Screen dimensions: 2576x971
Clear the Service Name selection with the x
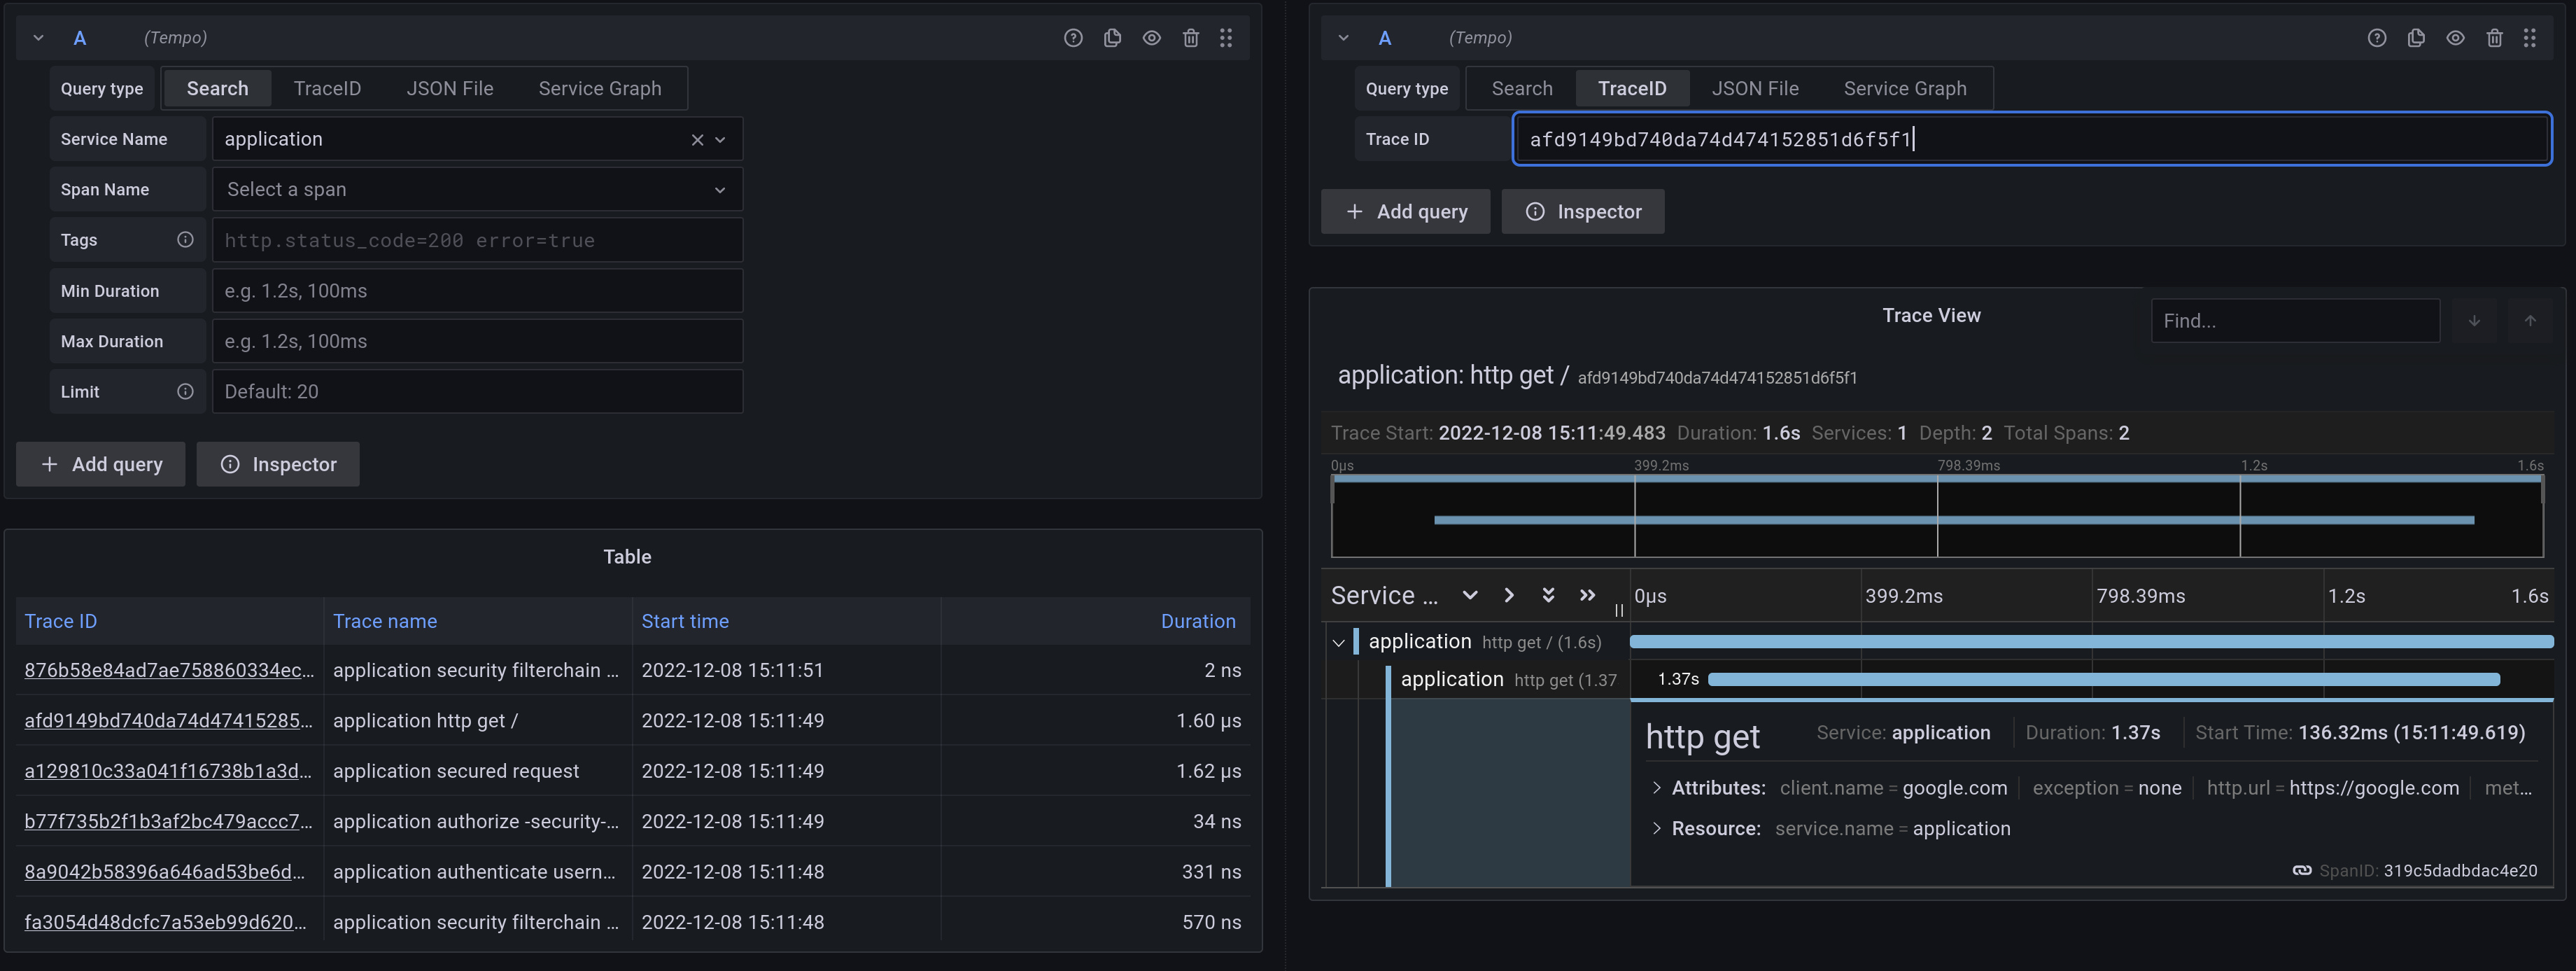697,139
